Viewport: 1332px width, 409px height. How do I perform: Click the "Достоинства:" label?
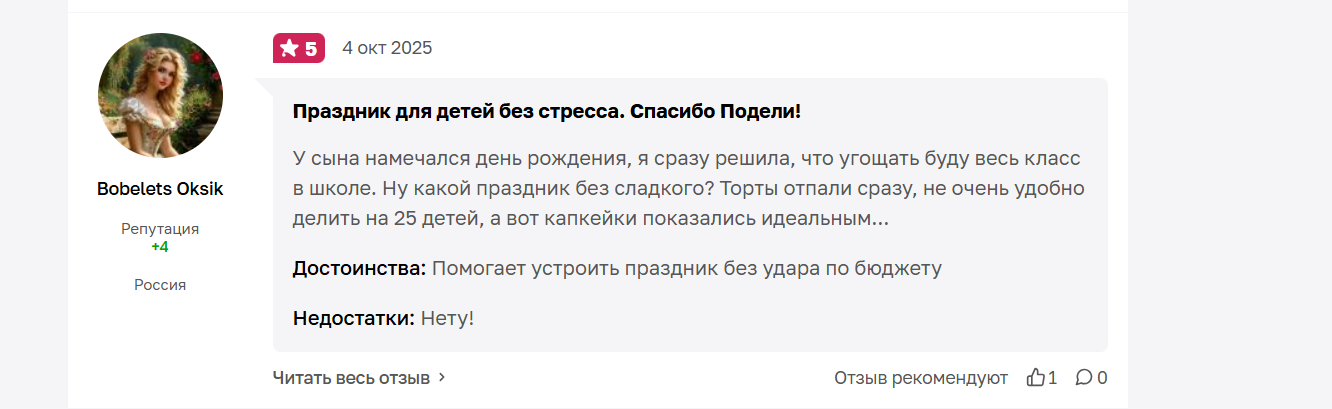pos(359,268)
